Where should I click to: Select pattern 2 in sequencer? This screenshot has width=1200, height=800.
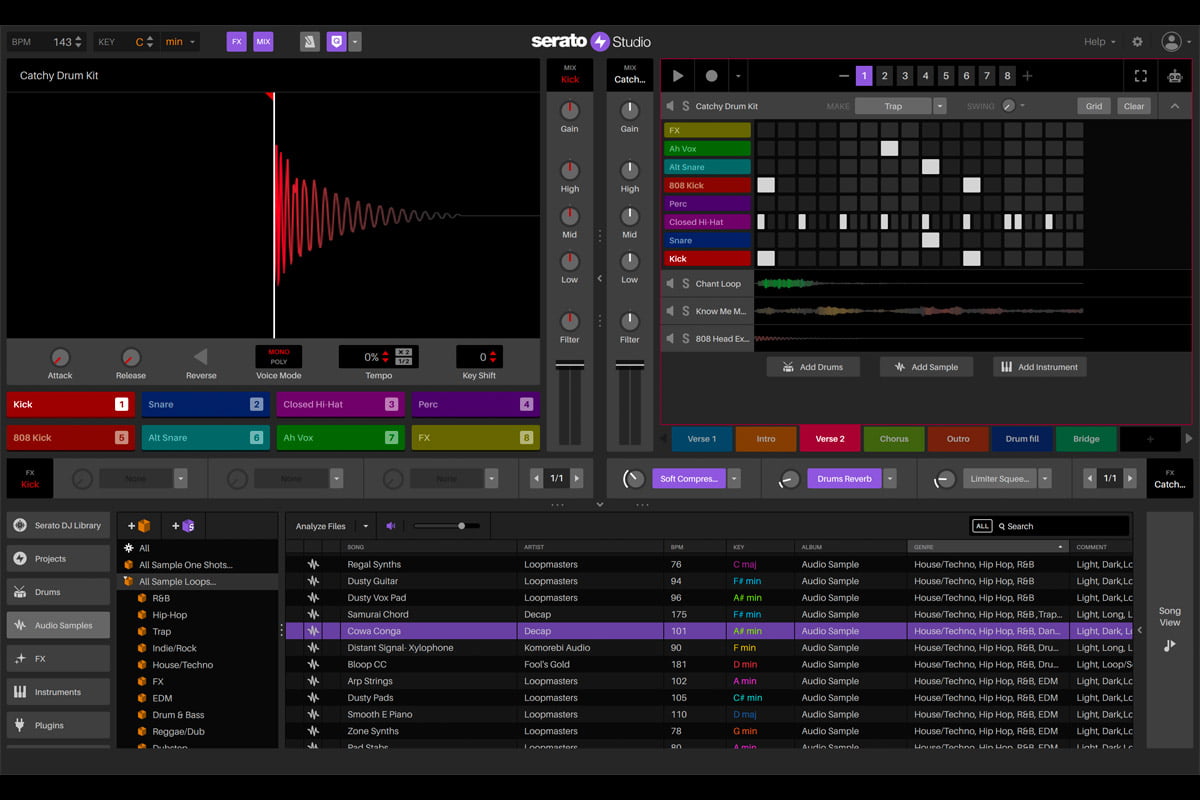pos(884,76)
